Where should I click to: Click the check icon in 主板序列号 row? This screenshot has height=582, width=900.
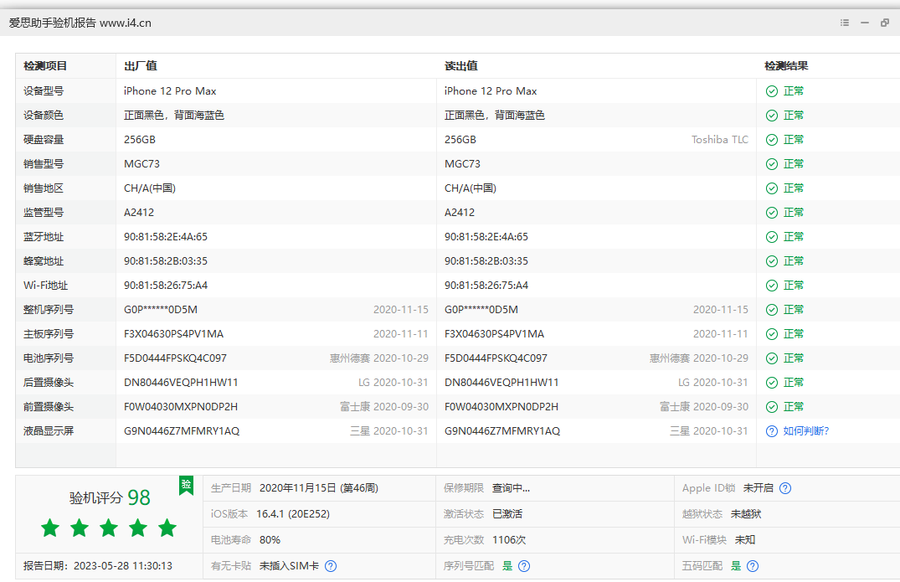pyautogui.click(x=772, y=334)
